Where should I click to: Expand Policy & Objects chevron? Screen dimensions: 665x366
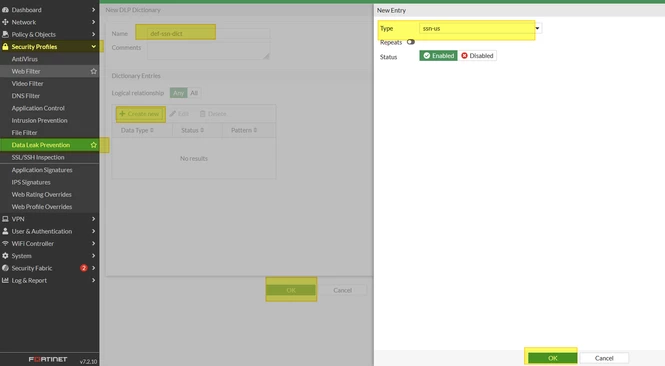click(x=93, y=34)
